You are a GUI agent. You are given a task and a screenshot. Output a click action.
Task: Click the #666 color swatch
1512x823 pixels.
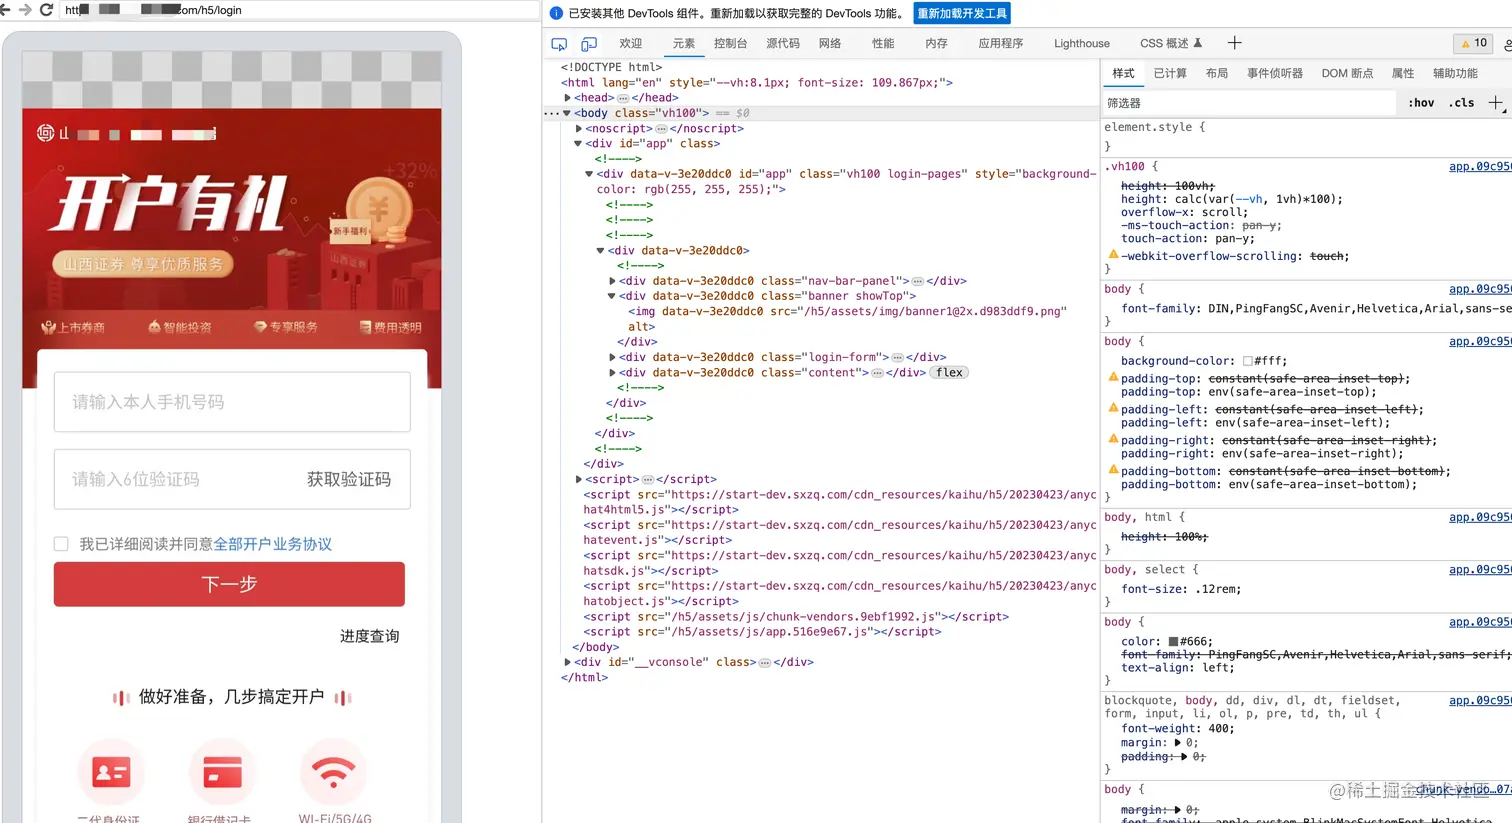tap(1174, 642)
